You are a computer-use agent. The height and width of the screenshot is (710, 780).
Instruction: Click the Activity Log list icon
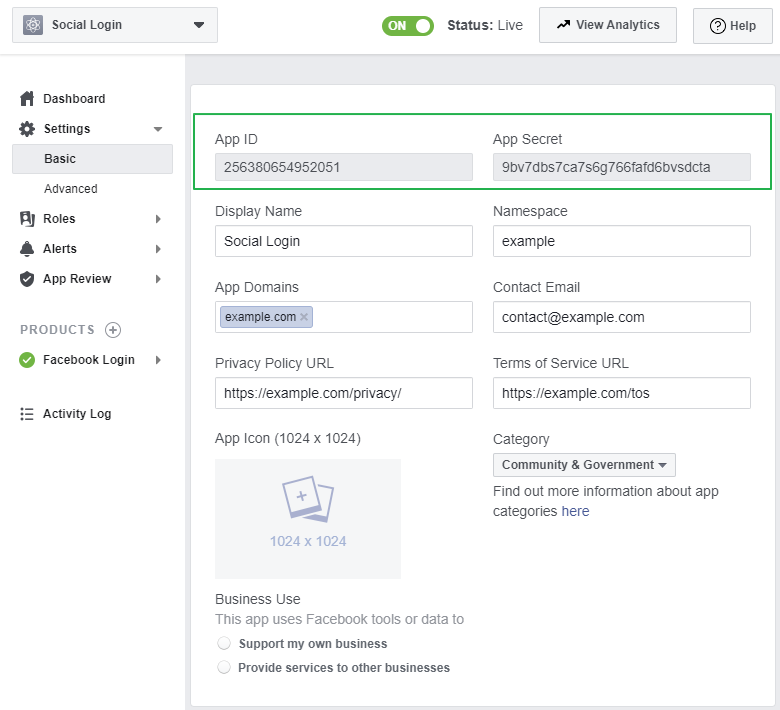(27, 414)
